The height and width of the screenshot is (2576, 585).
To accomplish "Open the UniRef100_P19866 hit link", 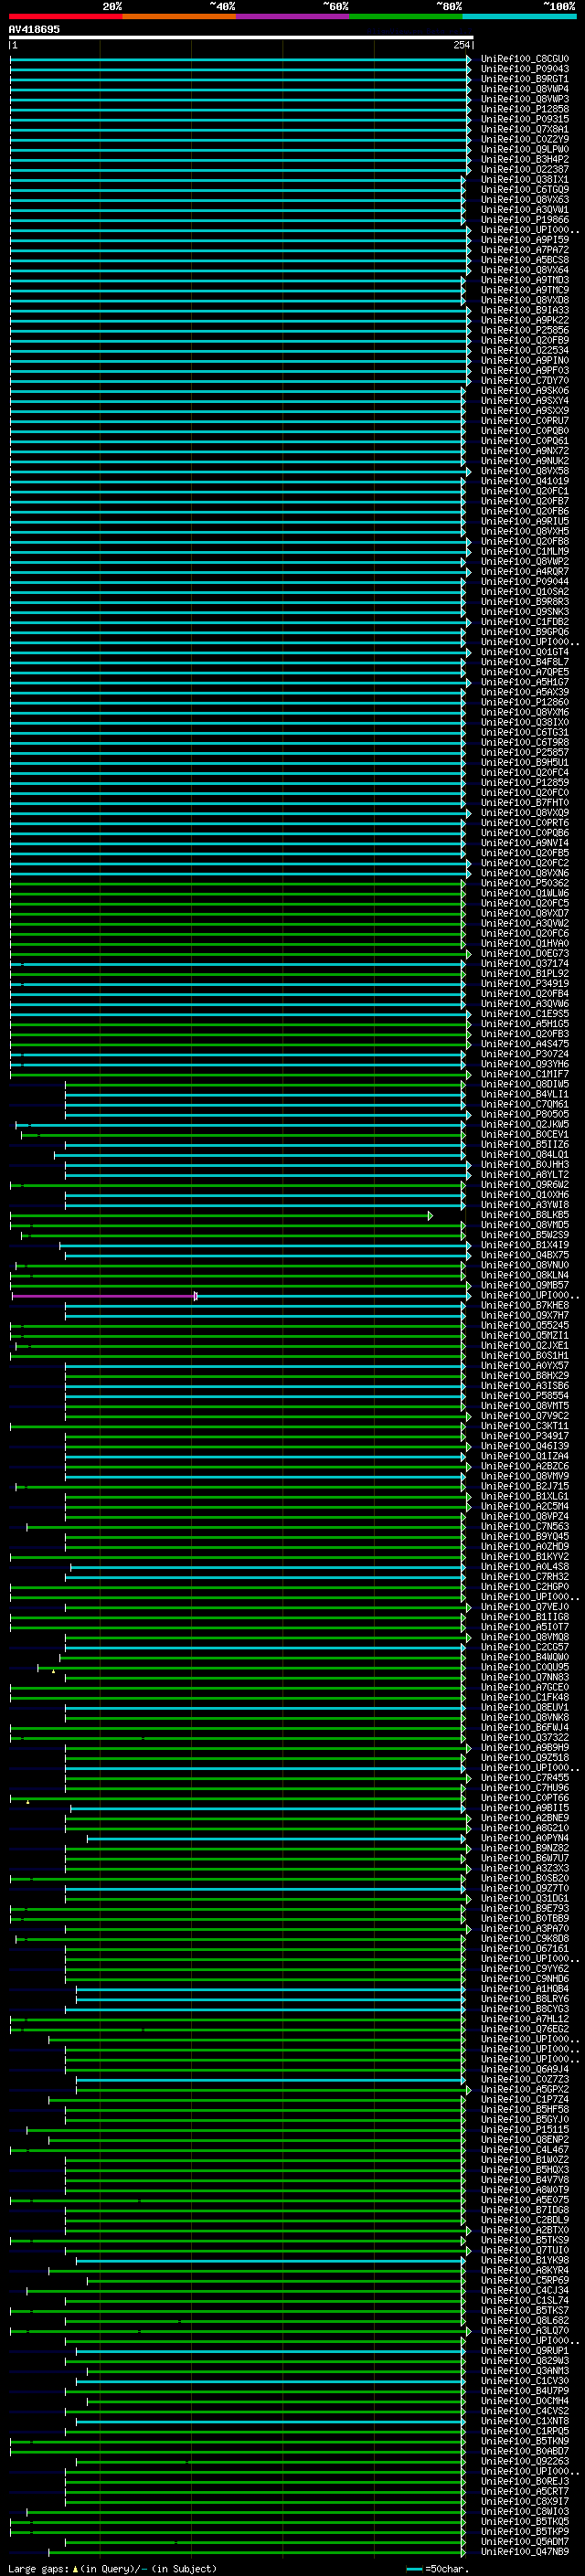I will (524, 220).
